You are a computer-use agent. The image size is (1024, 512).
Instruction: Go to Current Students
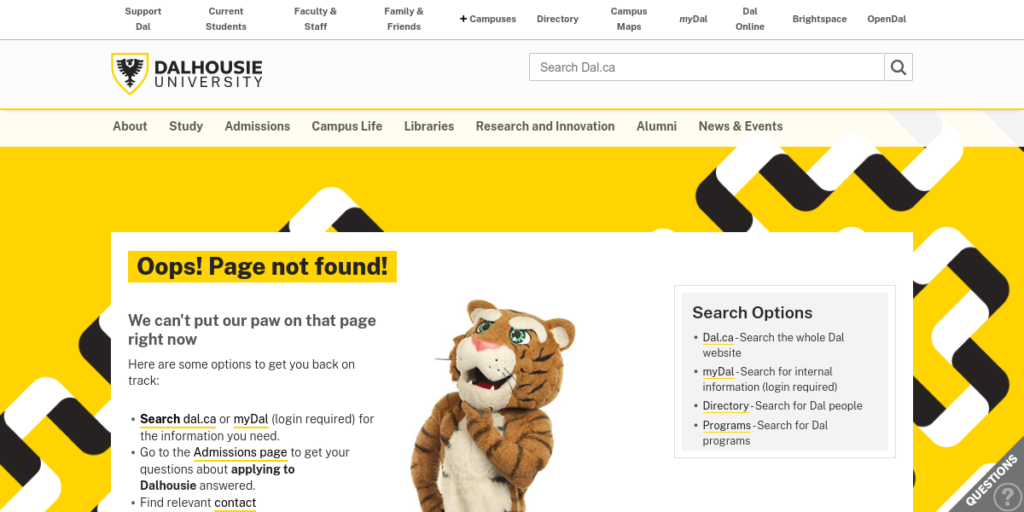(226, 19)
